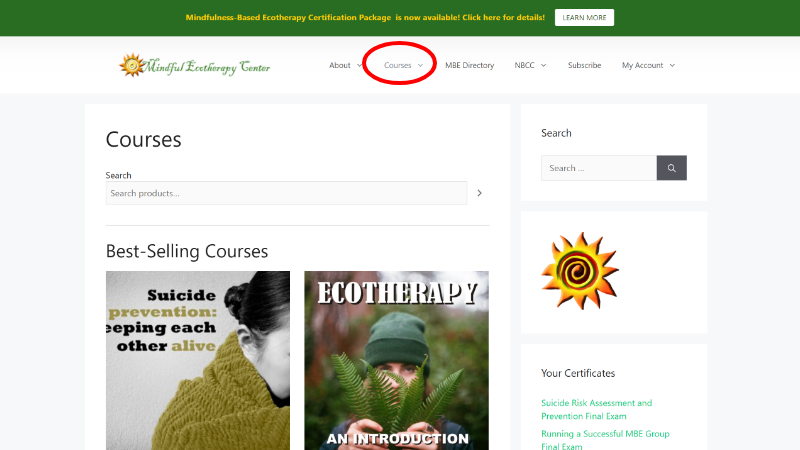
Task: Expand the About menu chevron
Action: point(359,65)
